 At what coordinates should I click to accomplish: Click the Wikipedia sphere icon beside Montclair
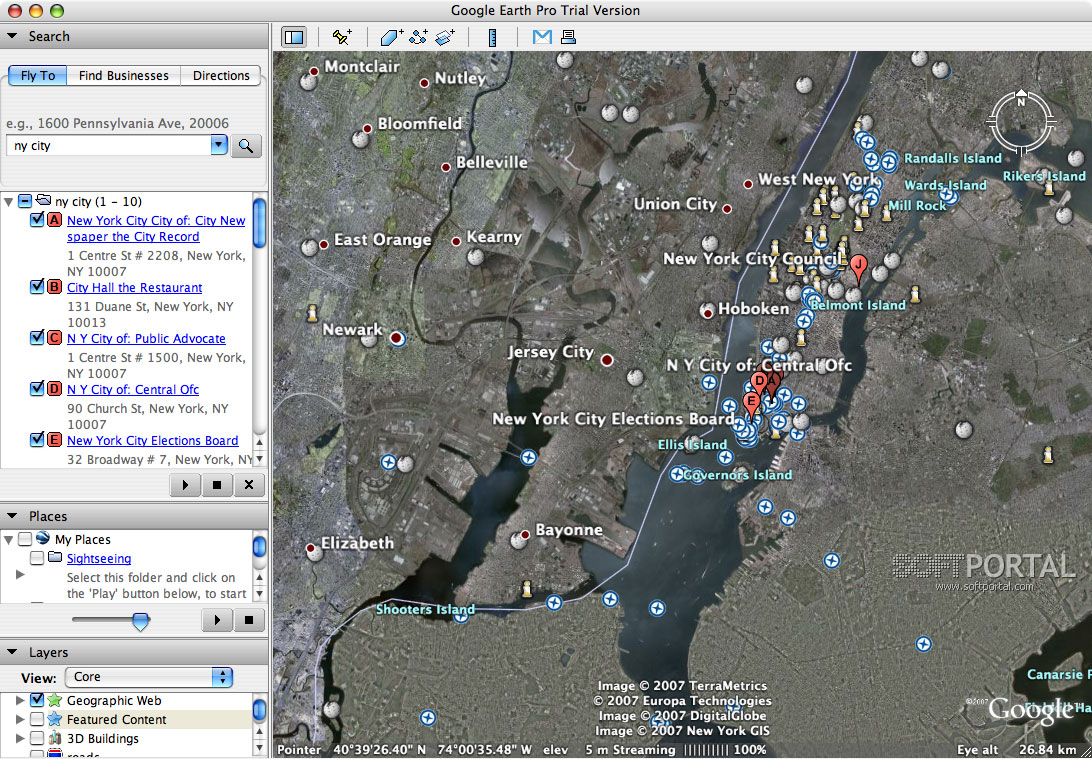(x=308, y=81)
